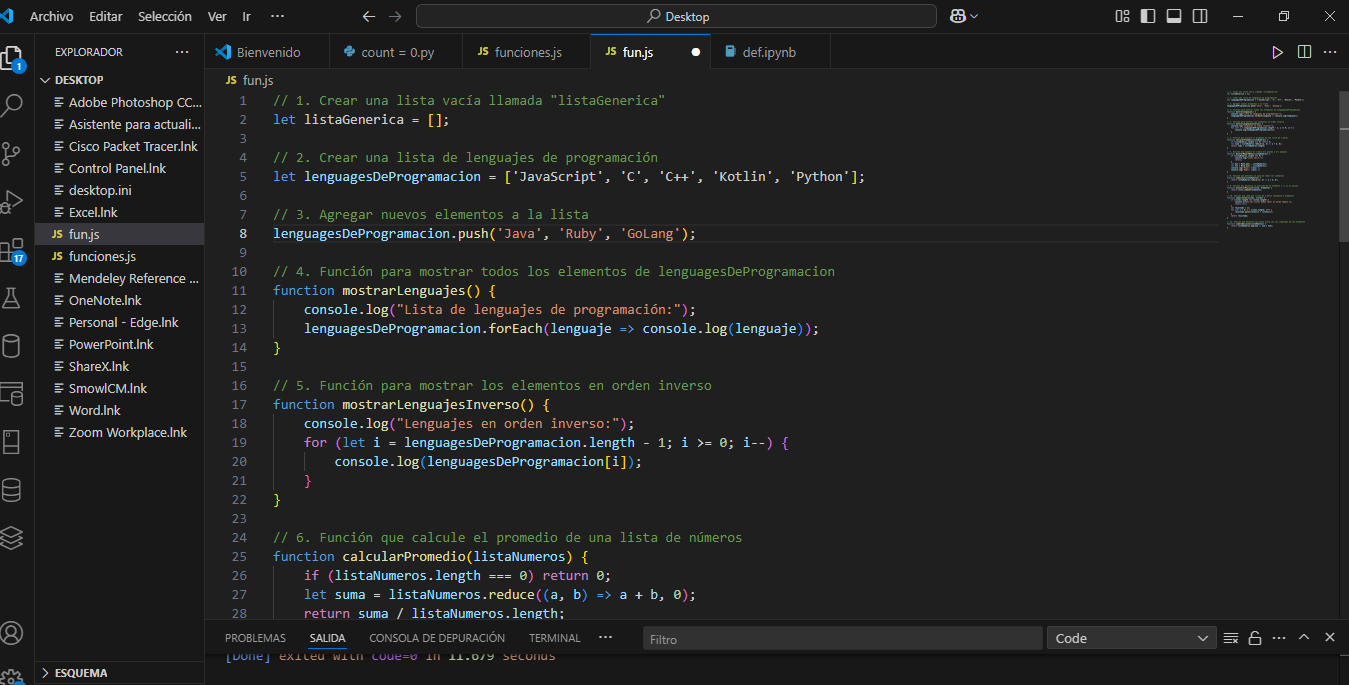Select the SALIDA panel tab
The width and height of the screenshot is (1349, 685).
[327, 638]
